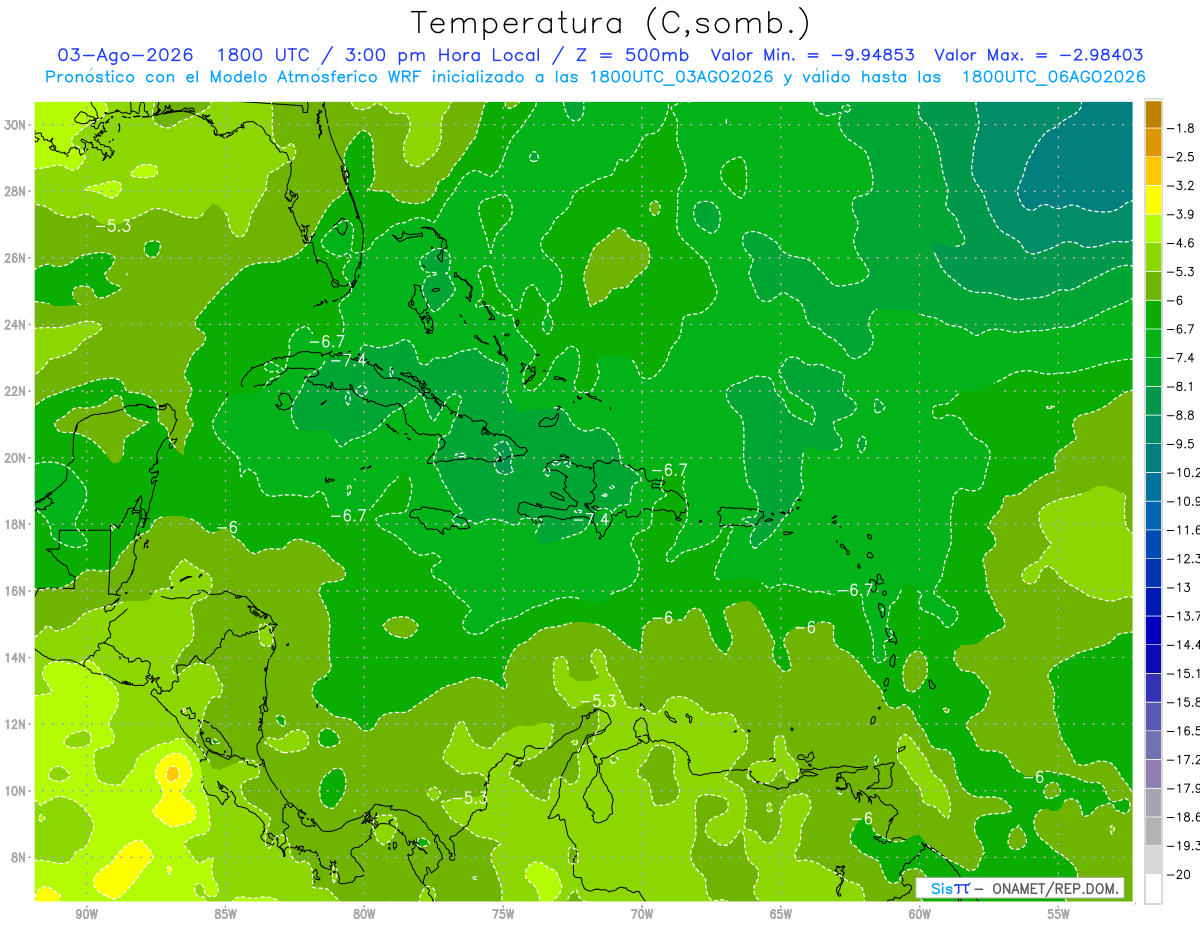Click the '16N' latitude axis label
1200x927 pixels.
pos(16,591)
